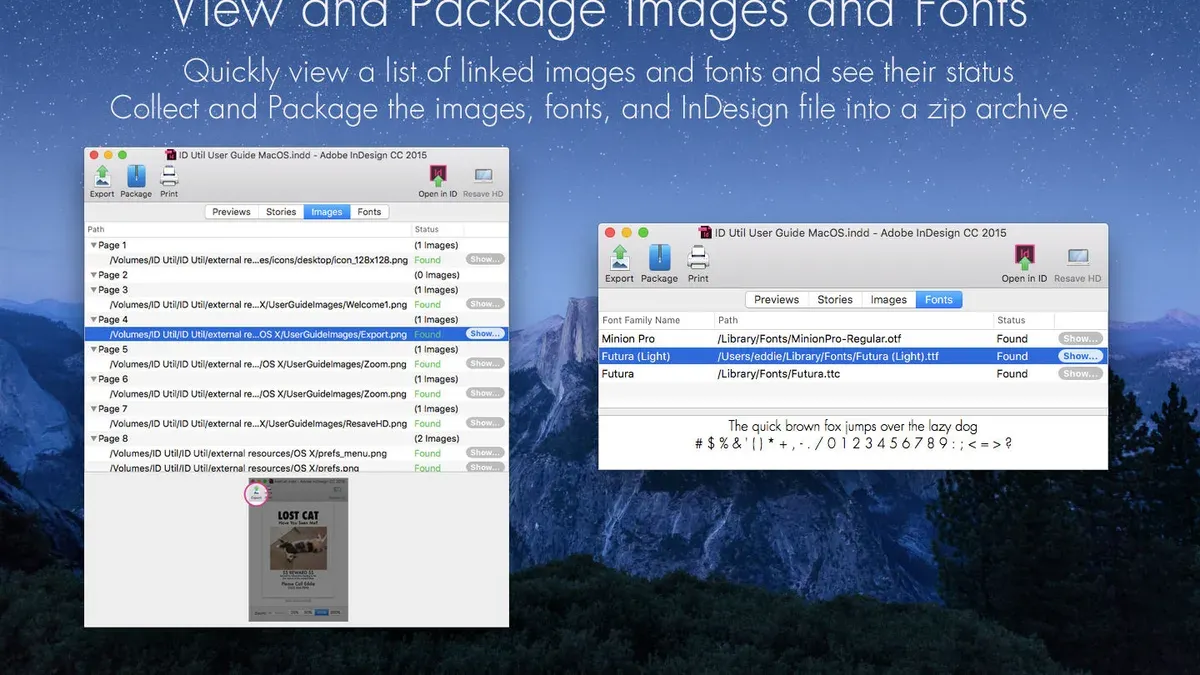The width and height of the screenshot is (1200, 675).
Task: Collapse the Page 4 disclosure triangle
Action: pyautogui.click(x=94, y=320)
